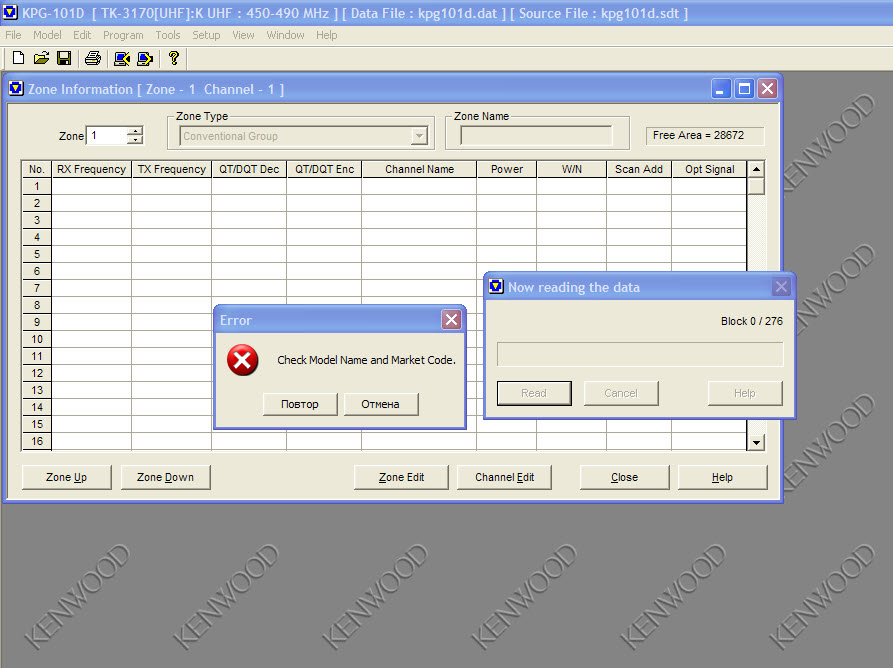
Task: Click the QT/DQT Dec column header
Action: point(249,169)
